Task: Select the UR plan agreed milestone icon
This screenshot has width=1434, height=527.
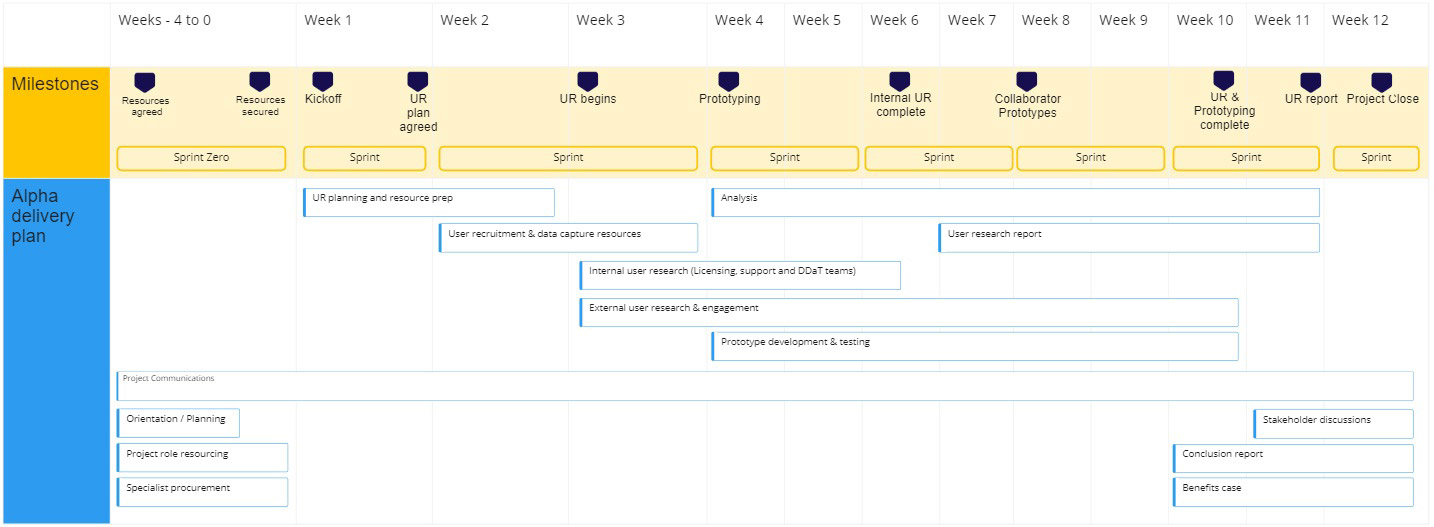Action: (418, 82)
